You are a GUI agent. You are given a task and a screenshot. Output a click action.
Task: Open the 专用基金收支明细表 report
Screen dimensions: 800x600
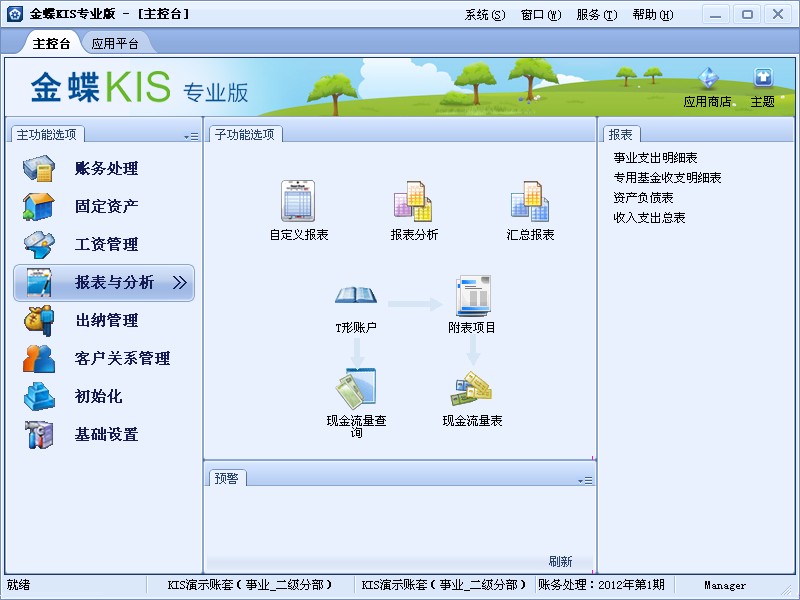pos(667,178)
